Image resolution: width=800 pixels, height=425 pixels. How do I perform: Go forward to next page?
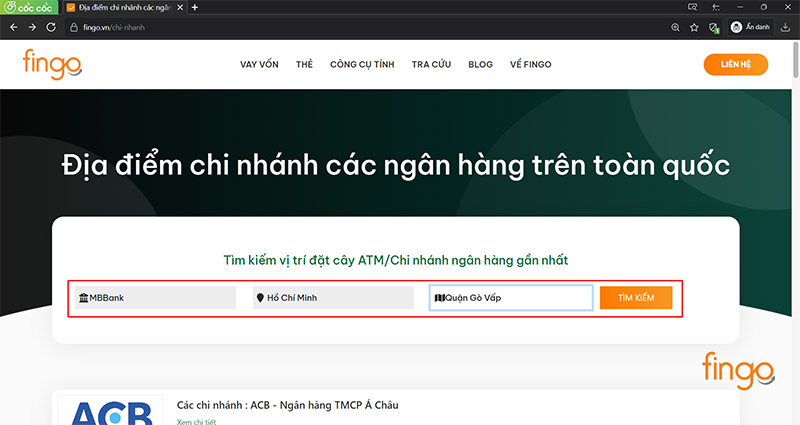pos(32,27)
